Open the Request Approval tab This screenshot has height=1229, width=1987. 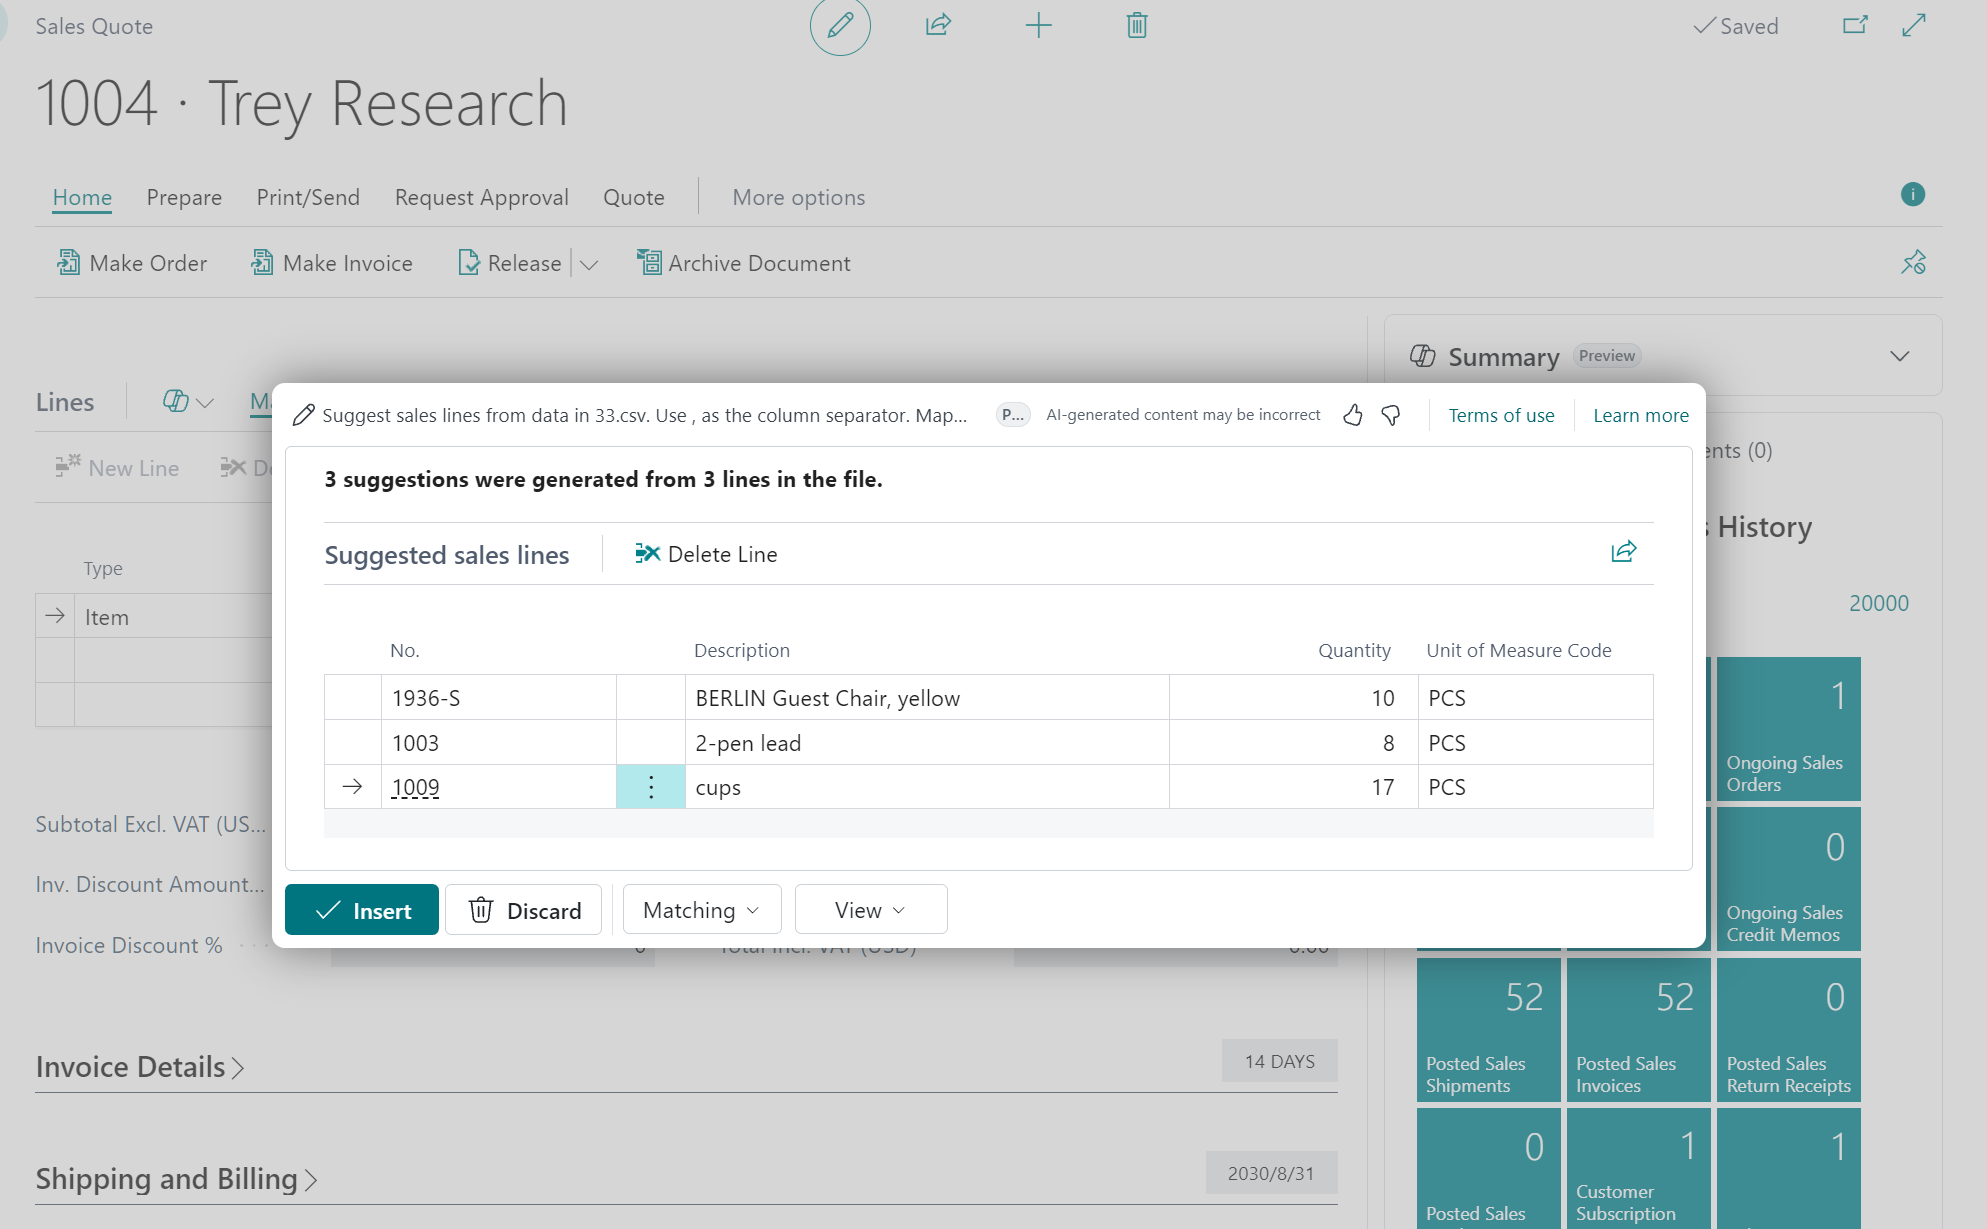481,197
